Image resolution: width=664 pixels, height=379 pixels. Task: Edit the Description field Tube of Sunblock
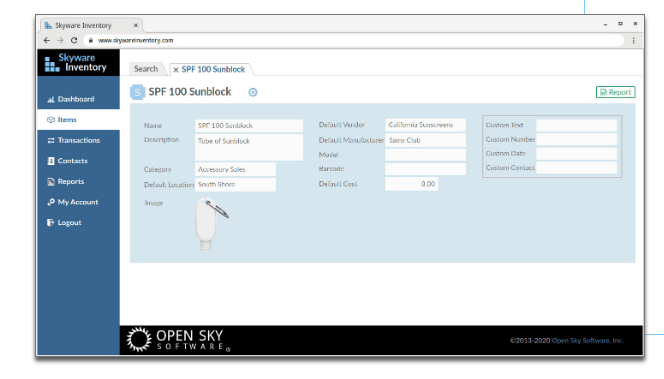249,147
